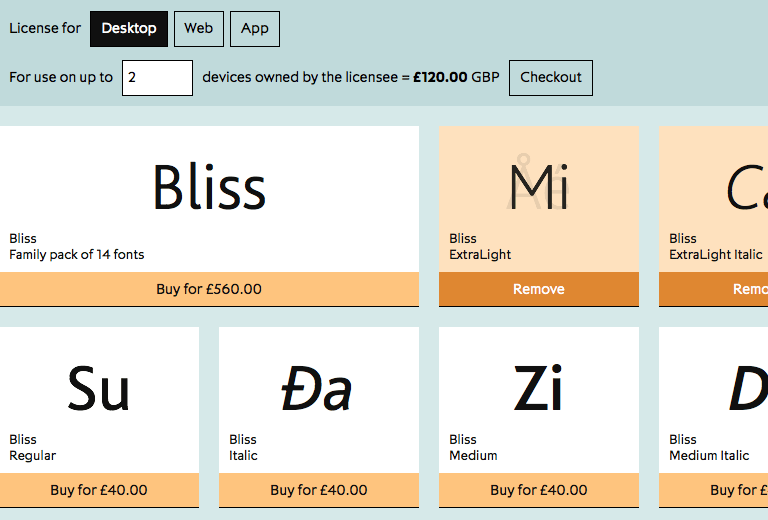This screenshot has height=520, width=768.
Task: View the Su Regular glyph sample
Action: 98,388
